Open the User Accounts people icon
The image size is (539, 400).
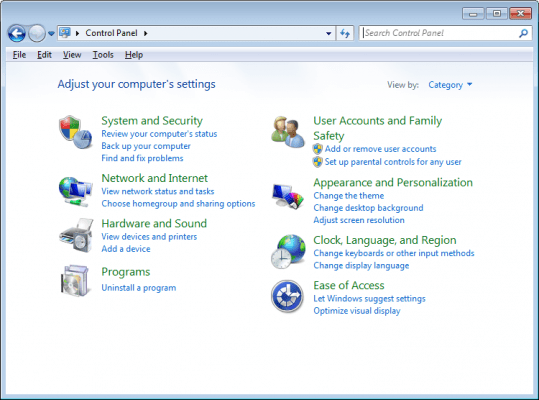288,132
